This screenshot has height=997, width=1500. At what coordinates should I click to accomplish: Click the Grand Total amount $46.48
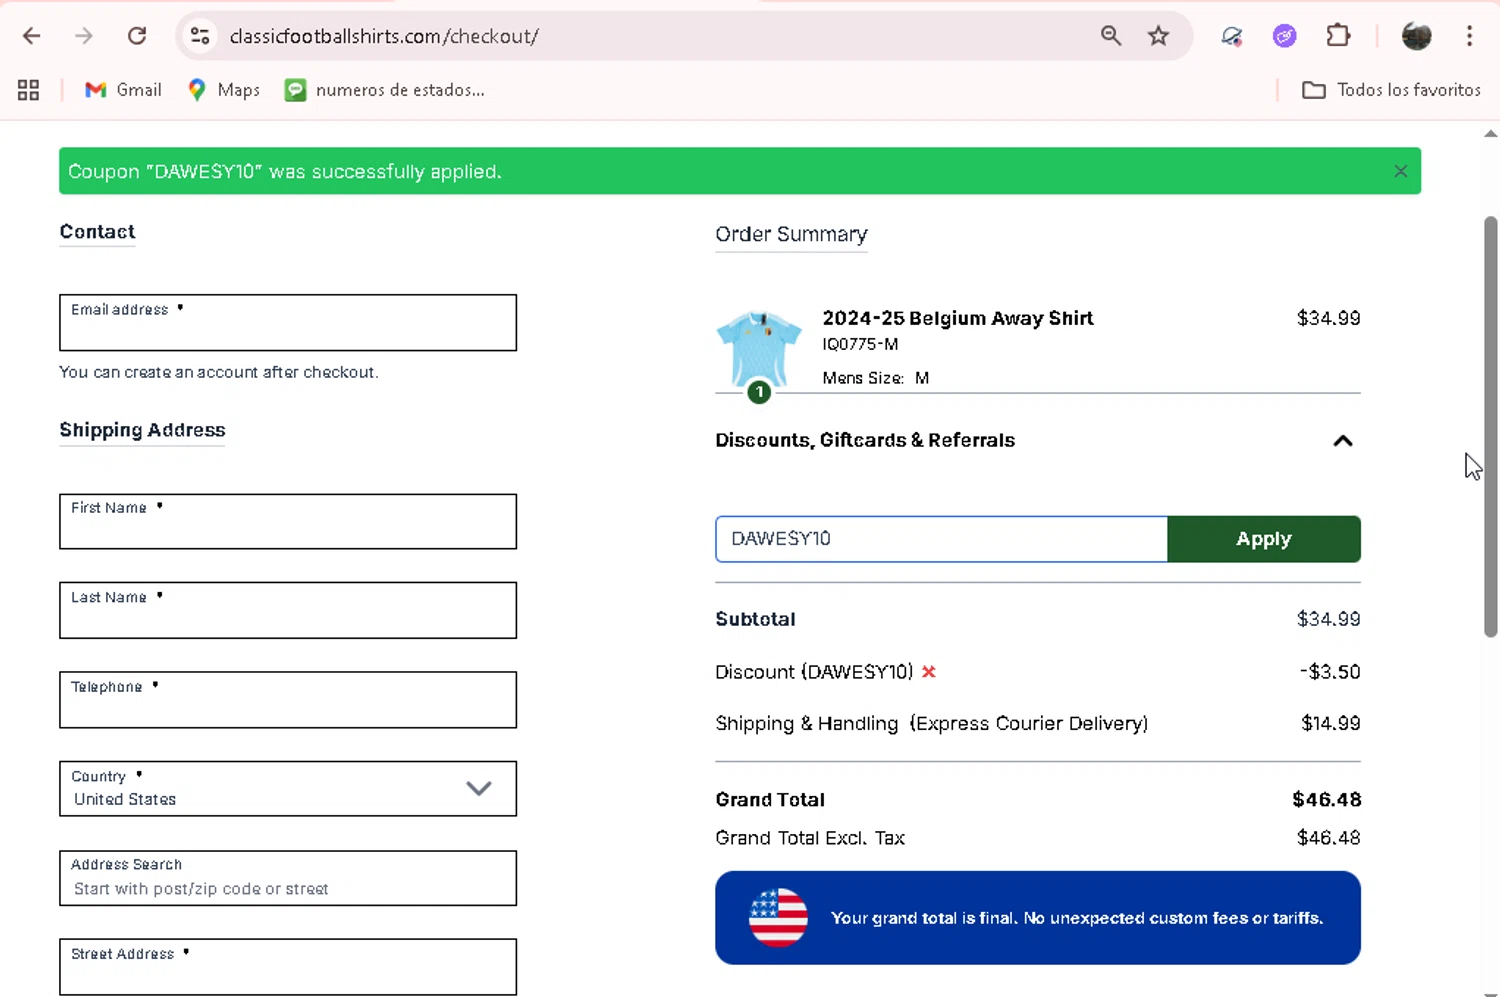(x=1326, y=799)
